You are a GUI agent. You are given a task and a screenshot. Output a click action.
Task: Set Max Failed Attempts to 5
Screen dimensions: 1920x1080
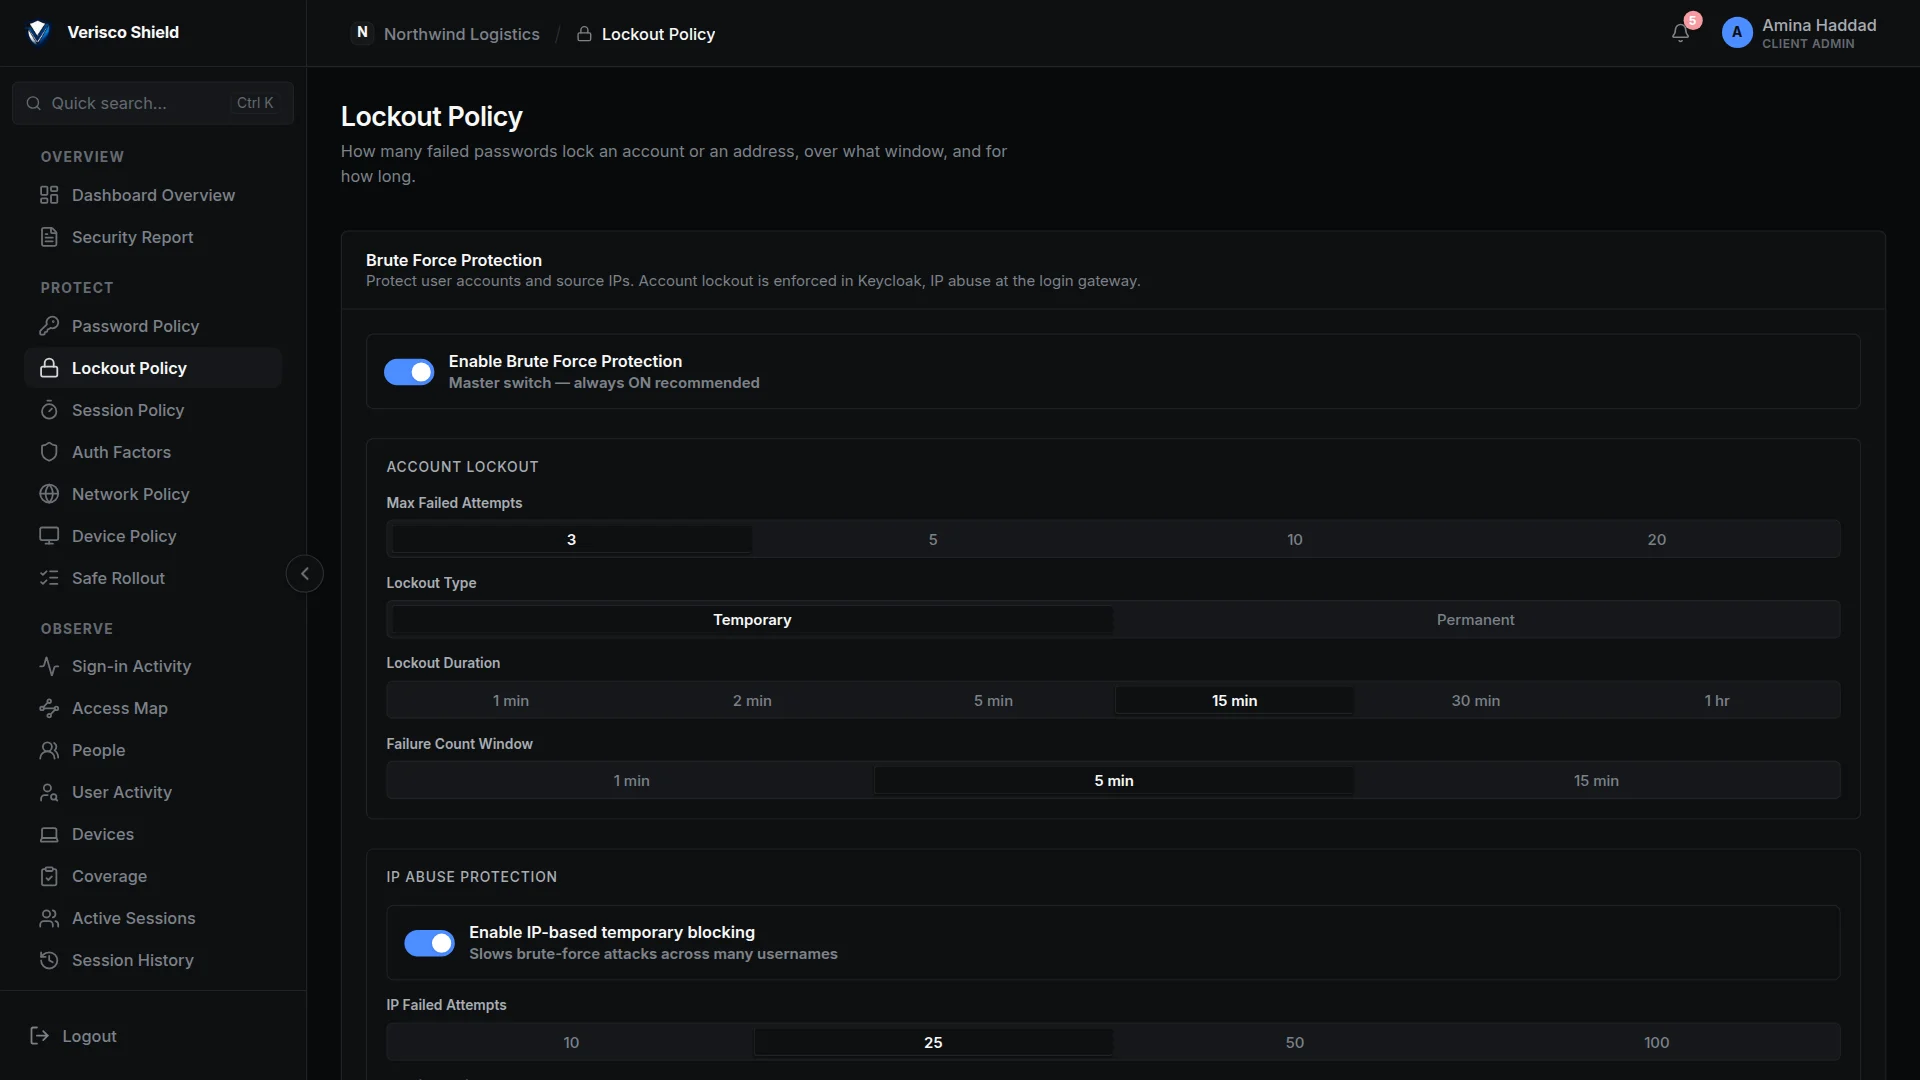(933, 539)
